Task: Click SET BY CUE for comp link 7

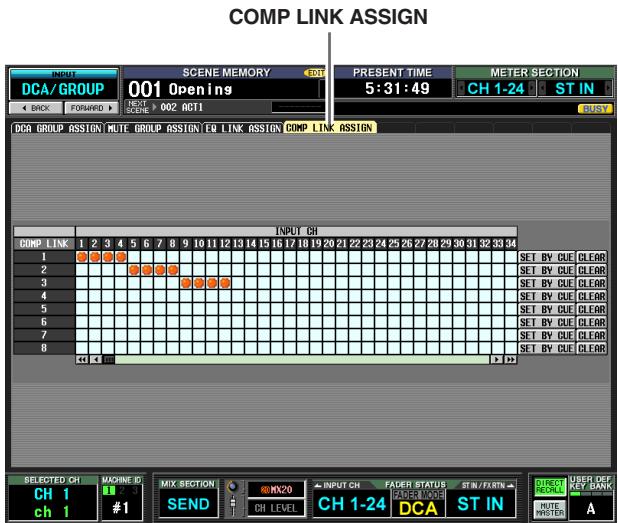Action: pyautogui.click(x=546, y=335)
